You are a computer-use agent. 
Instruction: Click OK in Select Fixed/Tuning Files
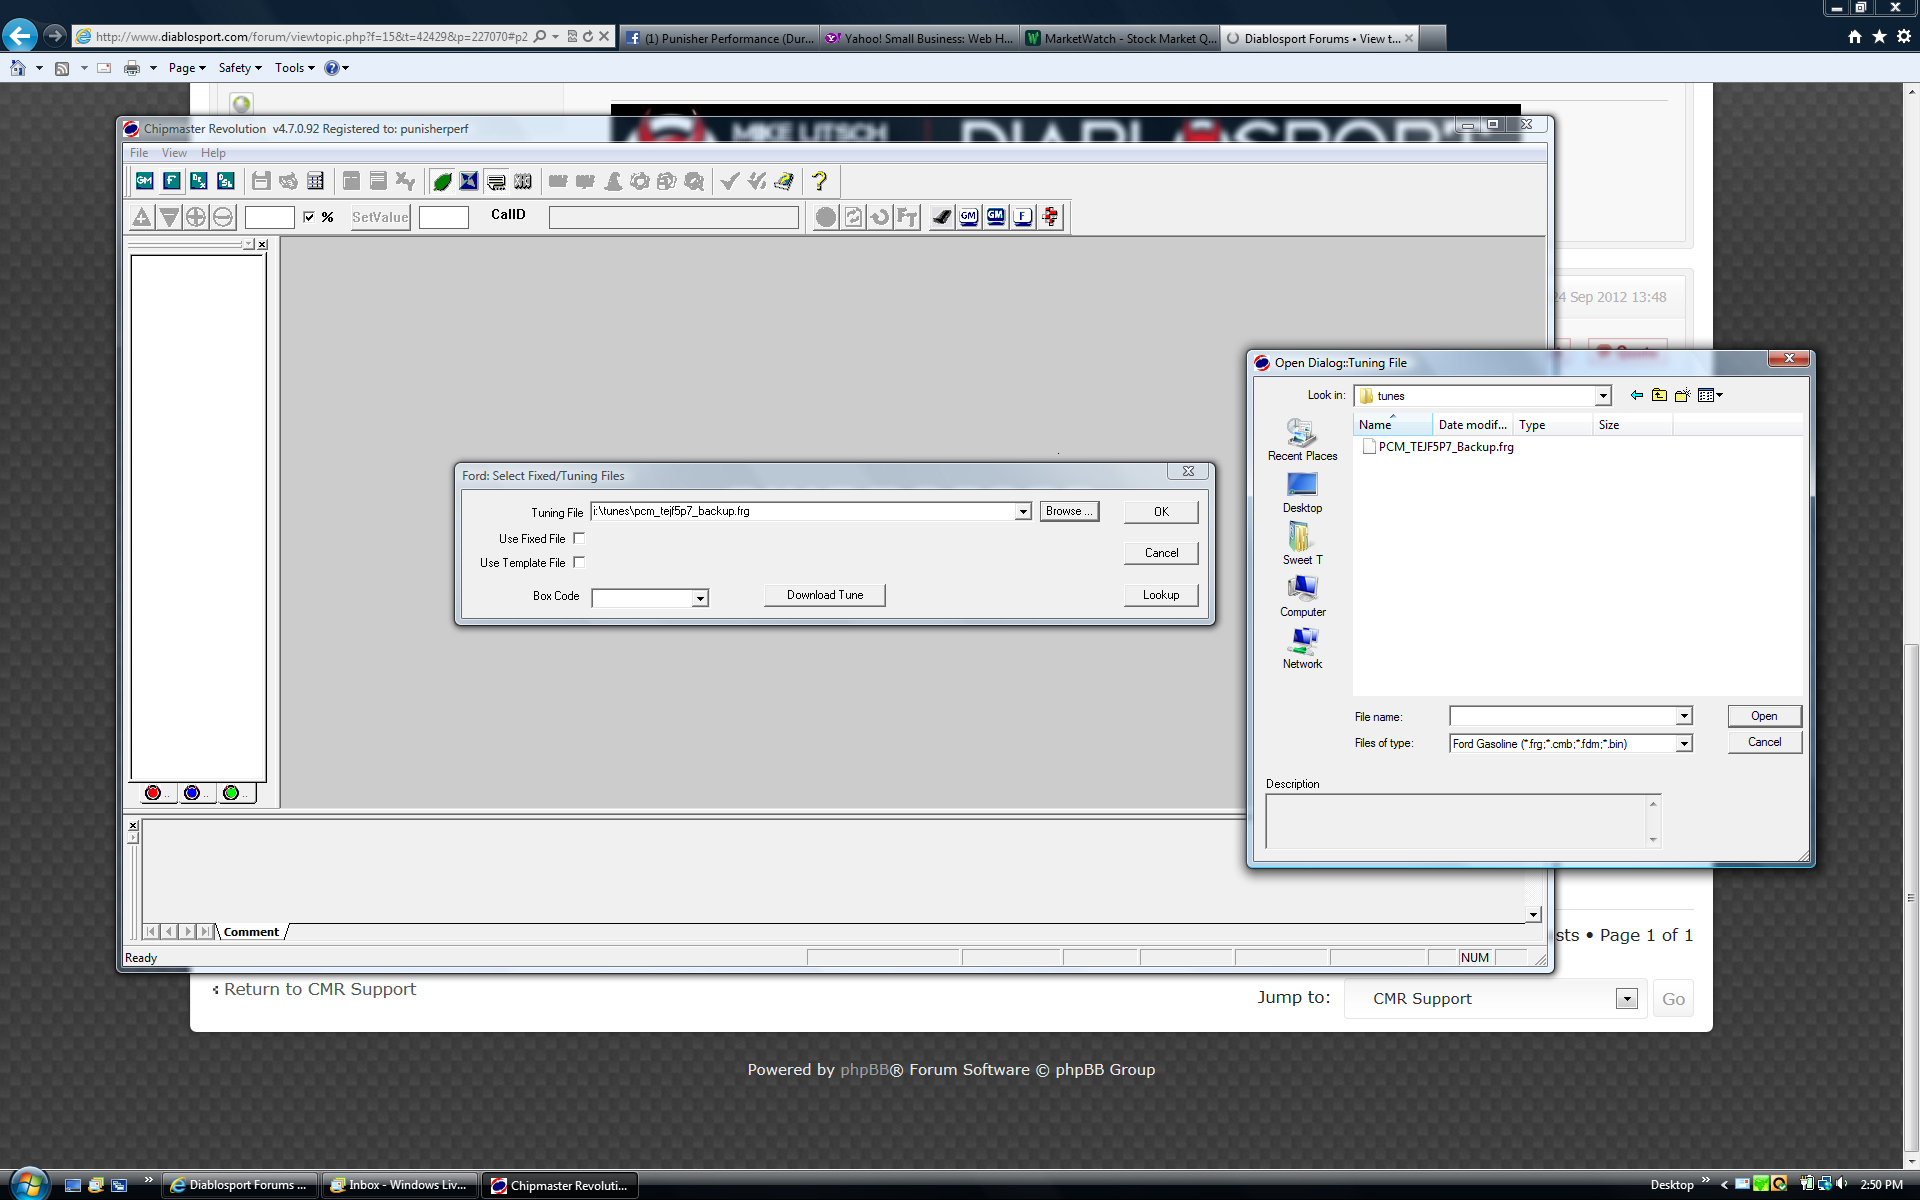1161,512
